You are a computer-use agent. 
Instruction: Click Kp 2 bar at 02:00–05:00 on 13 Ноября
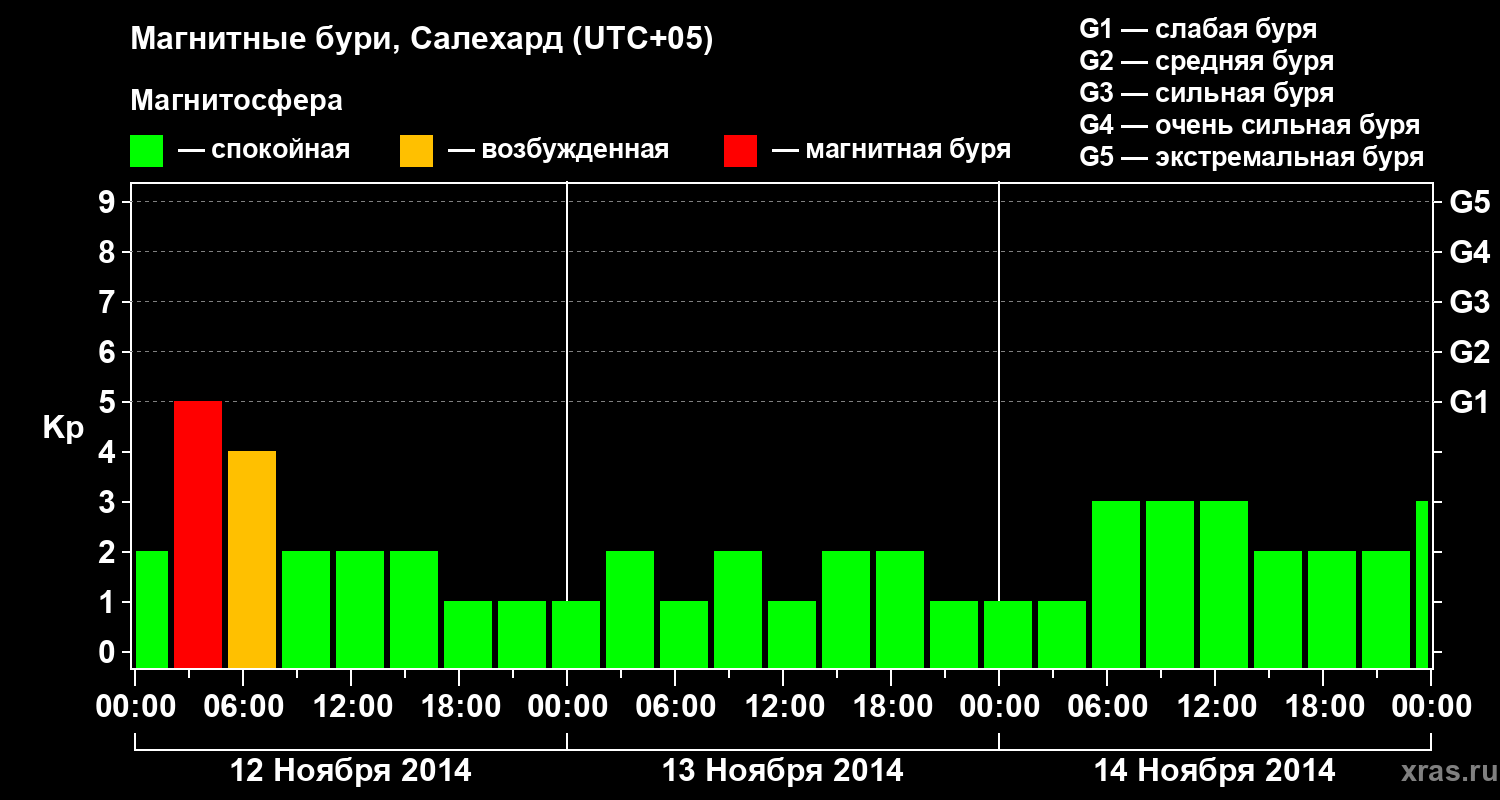[x=630, y=610]
